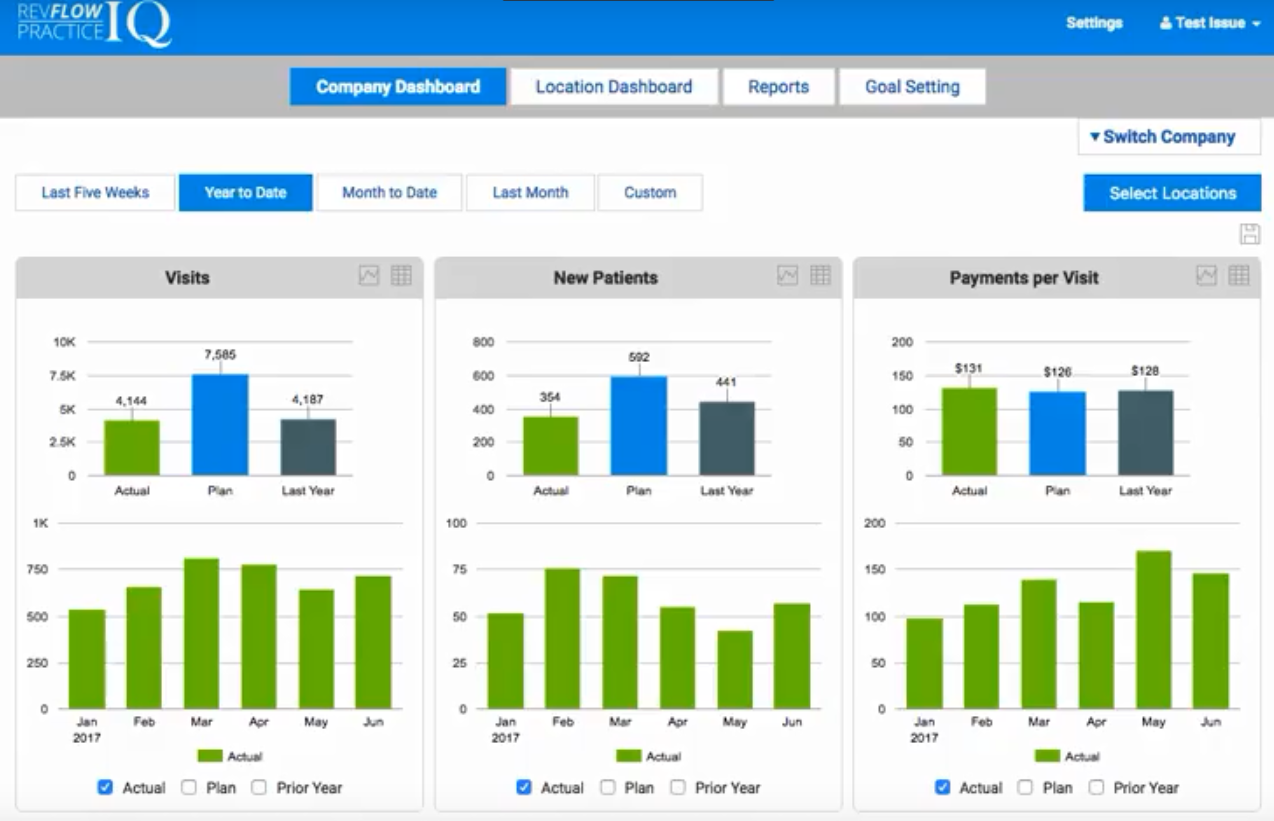Open the RevFlow Practice IQ logo
1274x821 pixels.
(93, 24)
